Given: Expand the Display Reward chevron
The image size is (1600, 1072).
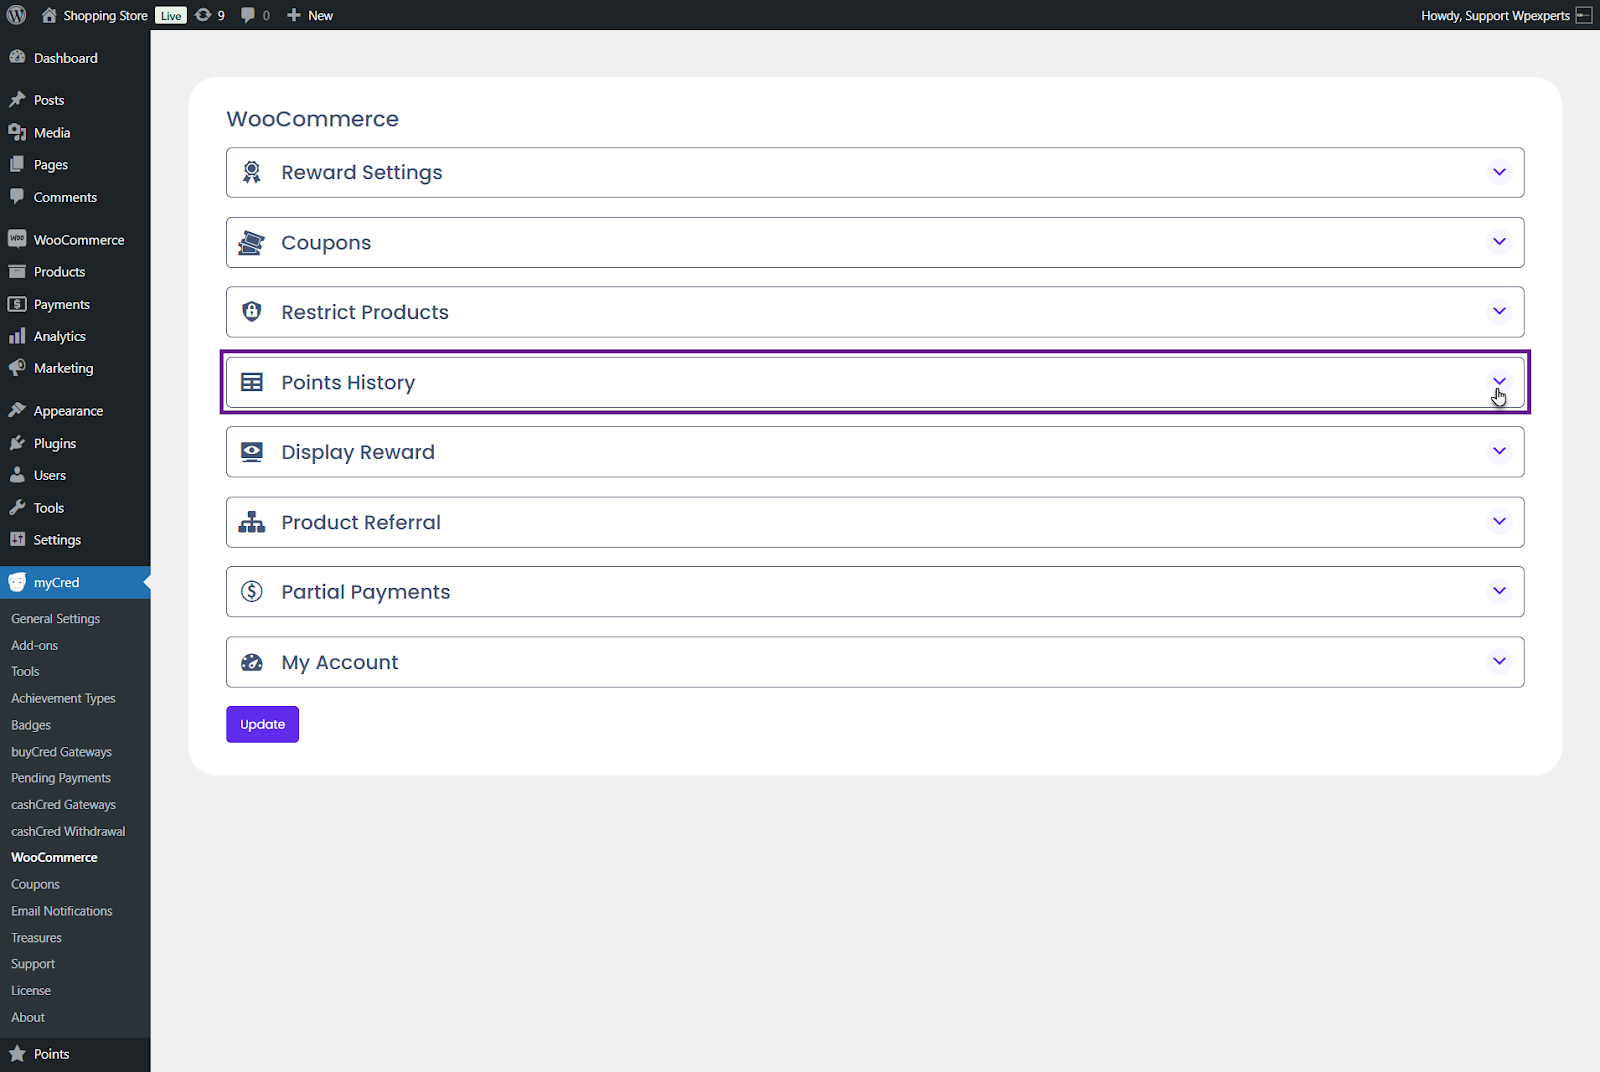Looking at the screenshot, I should [x=1499, y=451].
